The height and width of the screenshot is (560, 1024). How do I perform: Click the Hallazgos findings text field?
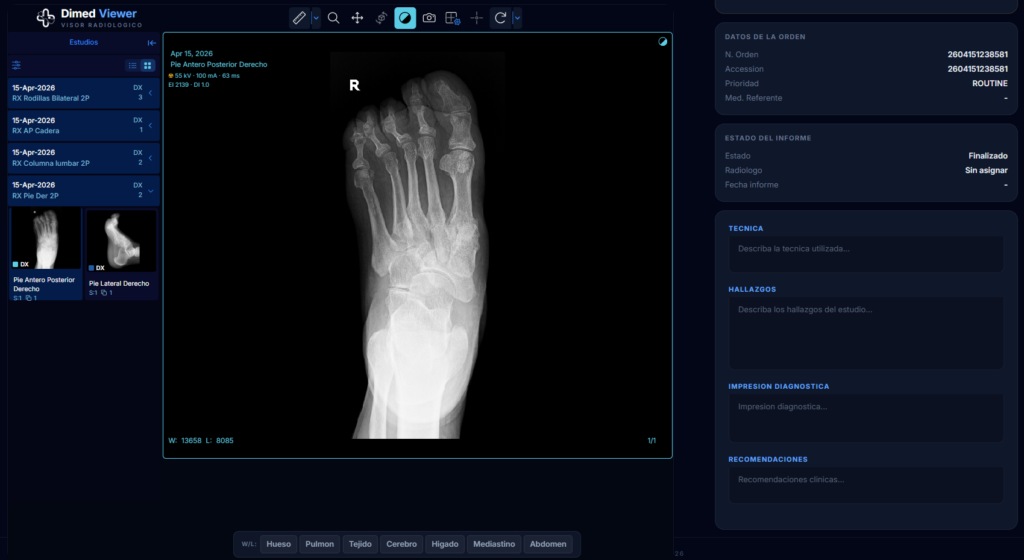click(865, 332)
